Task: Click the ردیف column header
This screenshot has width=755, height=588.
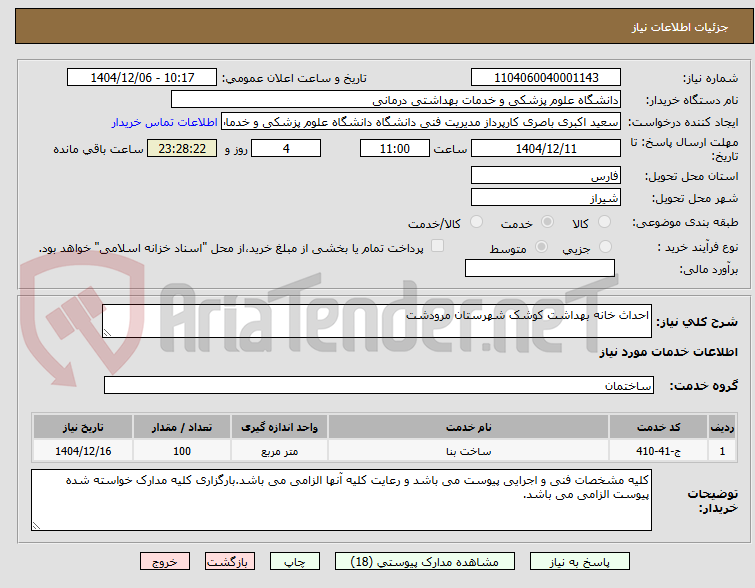Action: click(722, 427)
